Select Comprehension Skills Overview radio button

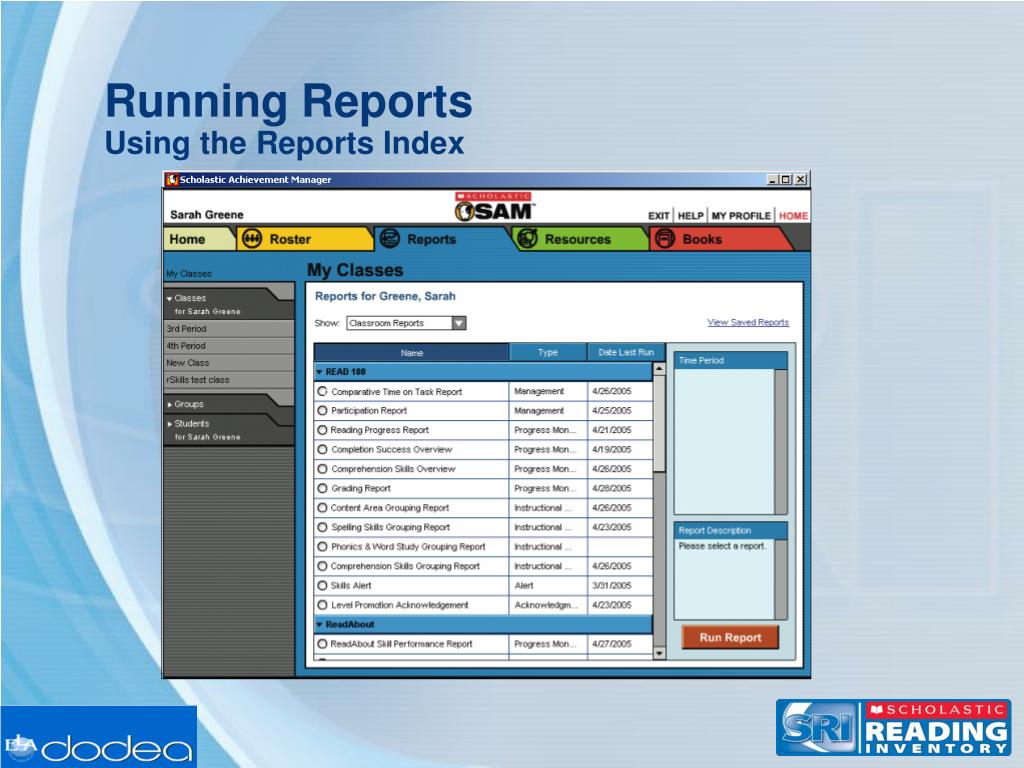click(x=322, y=469)
